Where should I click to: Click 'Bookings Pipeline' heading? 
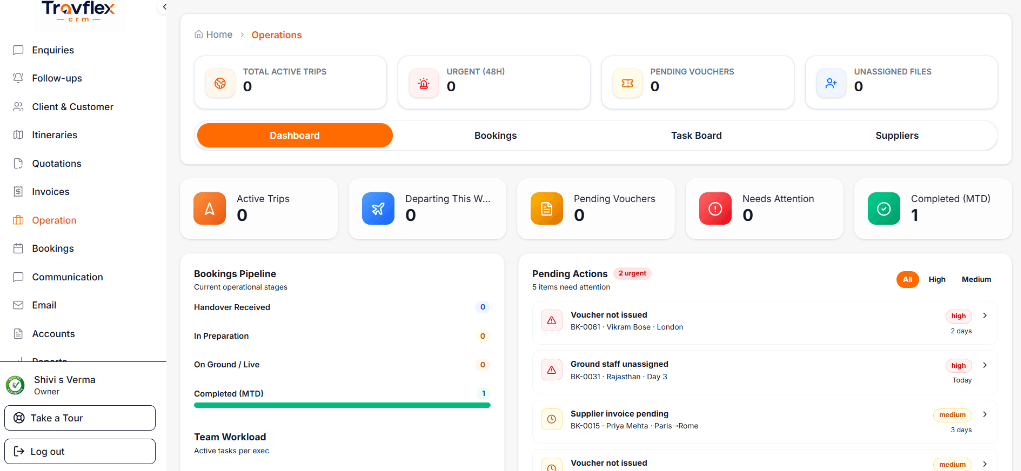click(235, 274)
